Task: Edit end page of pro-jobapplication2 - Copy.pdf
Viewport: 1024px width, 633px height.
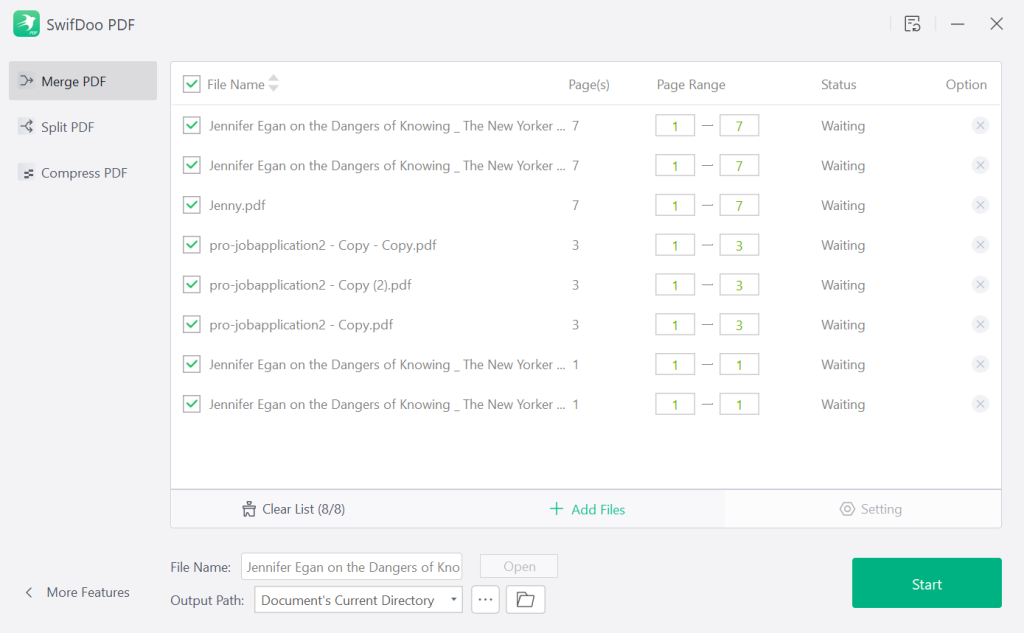Action: click(x=739, y=325)
